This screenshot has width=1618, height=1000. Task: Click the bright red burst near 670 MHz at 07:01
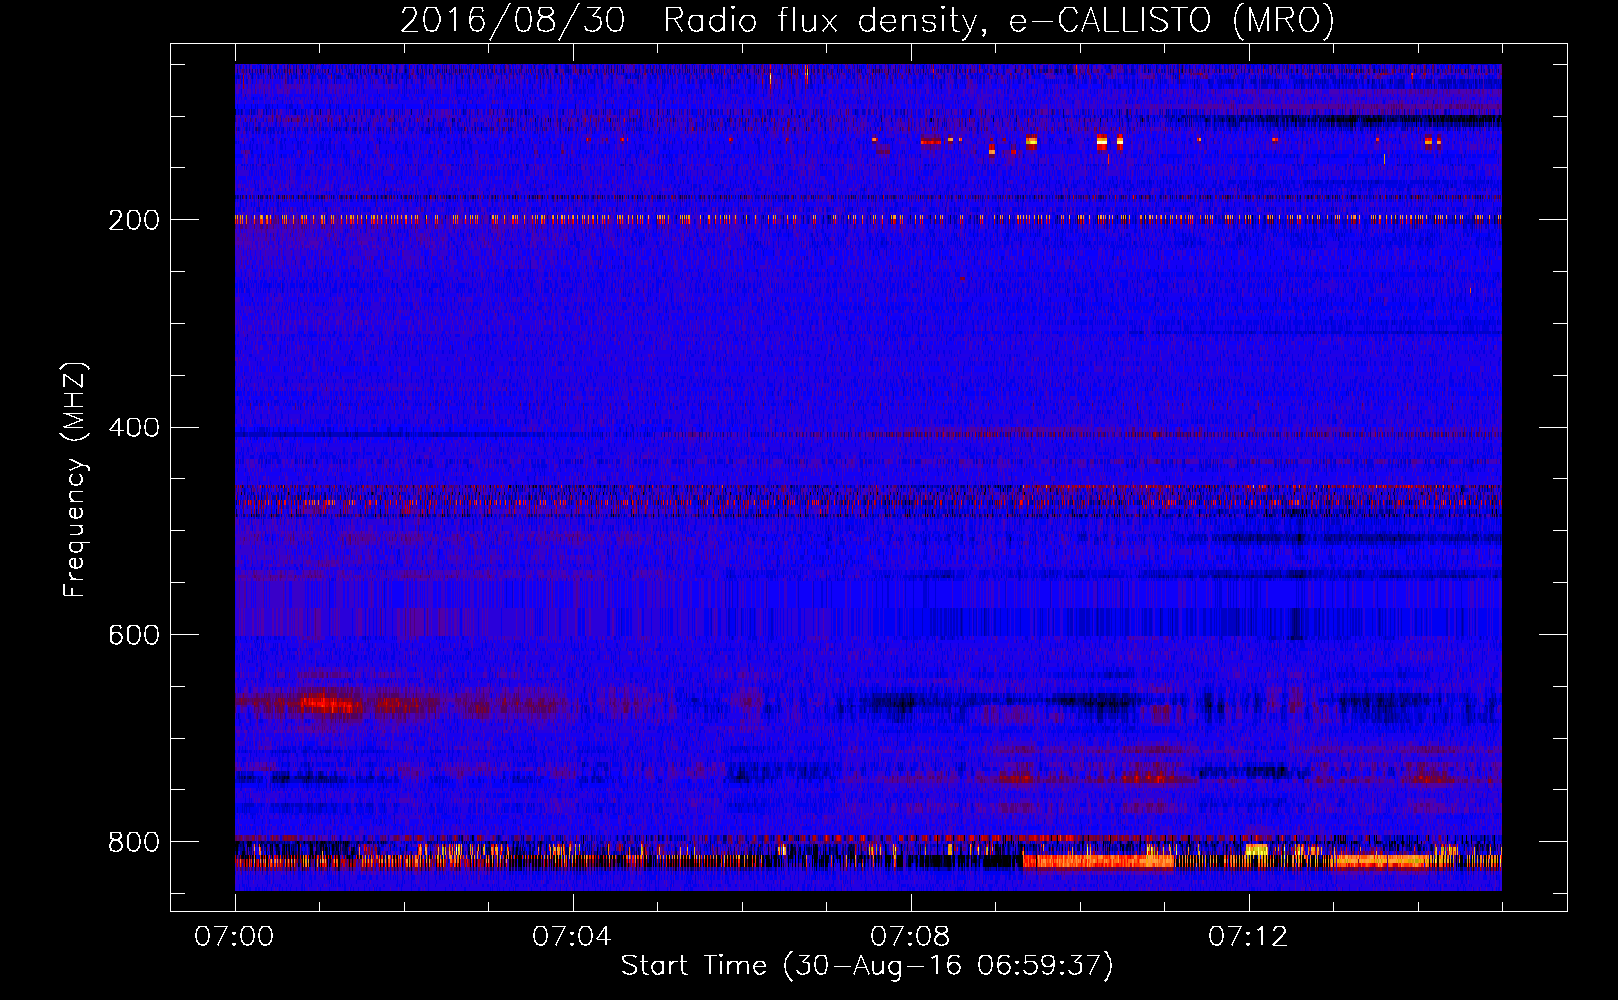pyautogui.click(x=330, y=704)
